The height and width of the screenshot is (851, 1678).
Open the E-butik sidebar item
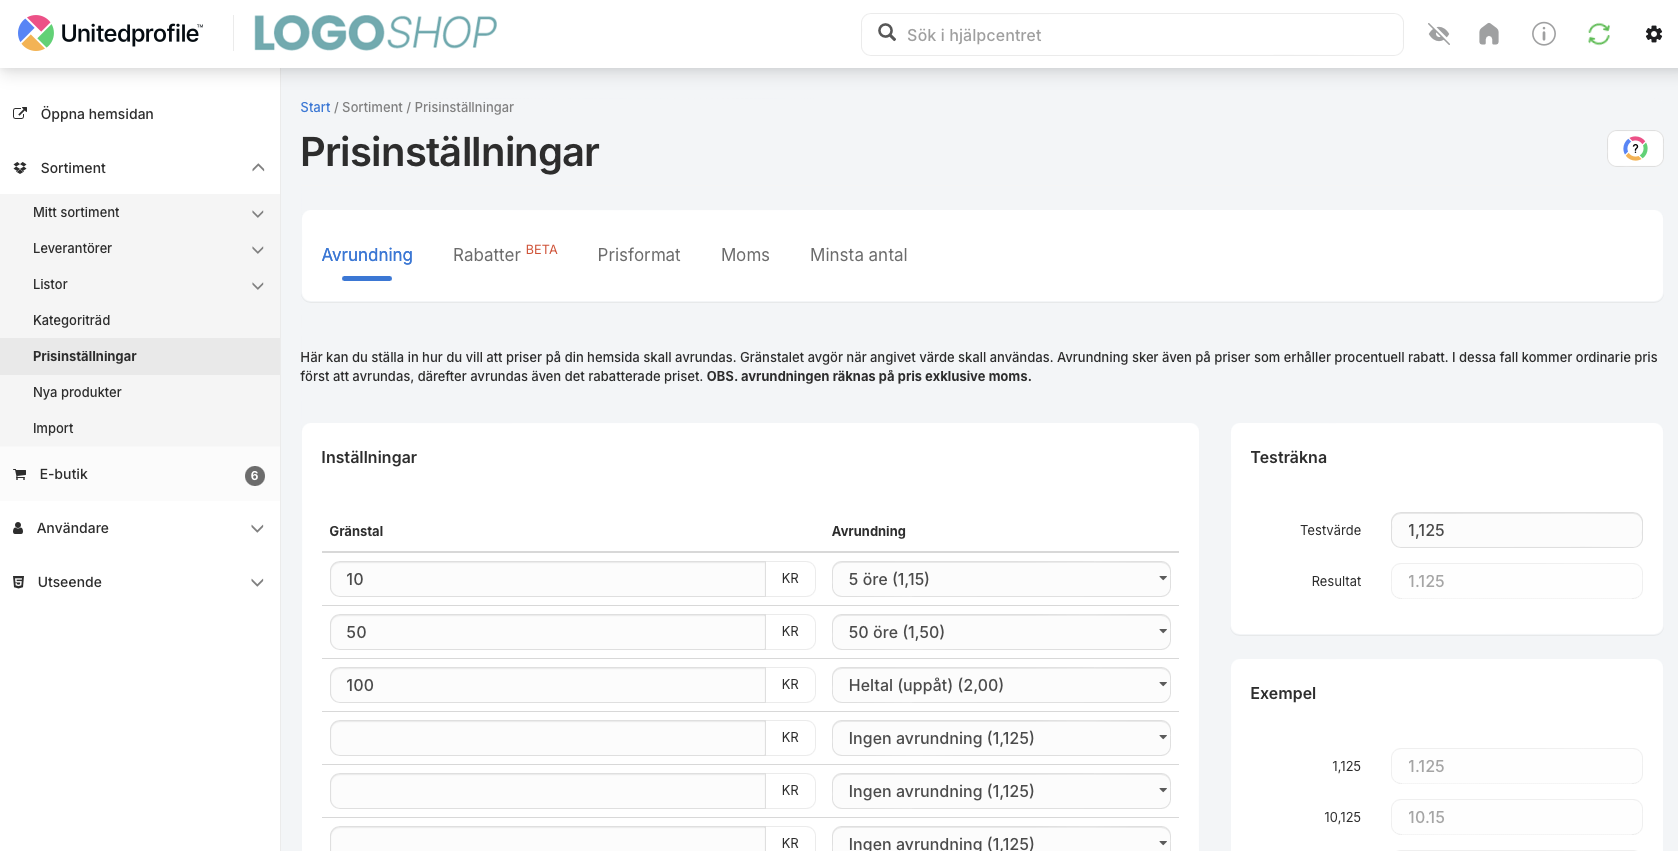140,474
